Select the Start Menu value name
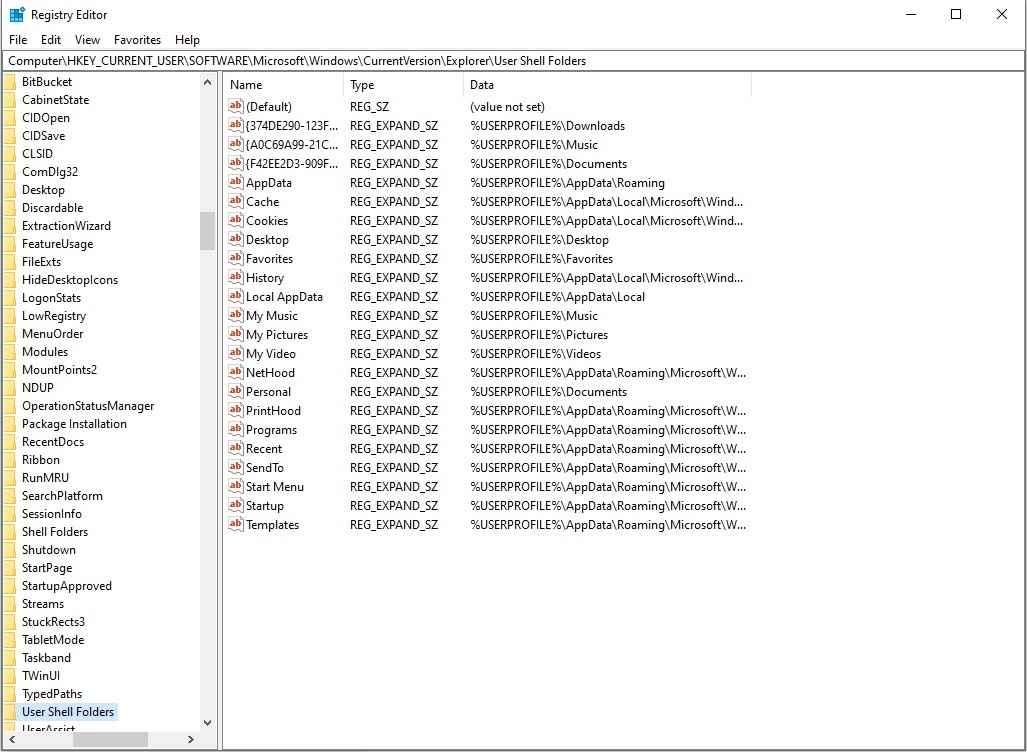The width and height of the screenshot is (1027, 752). pyautogui.click(x=275, y=487)
